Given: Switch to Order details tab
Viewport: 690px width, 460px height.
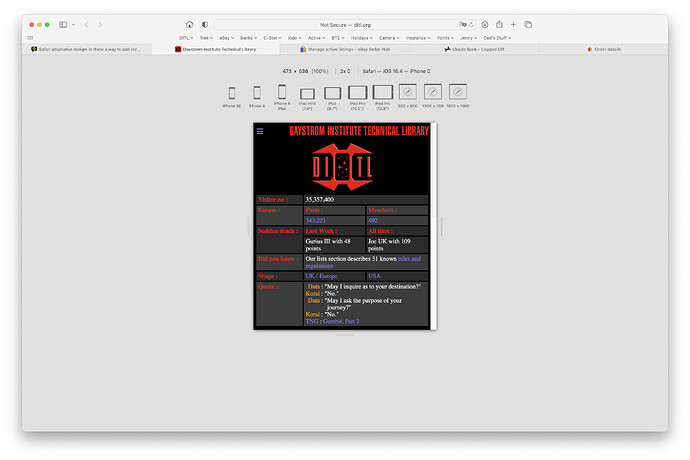Looking at the screenshot, I should 604,49.
